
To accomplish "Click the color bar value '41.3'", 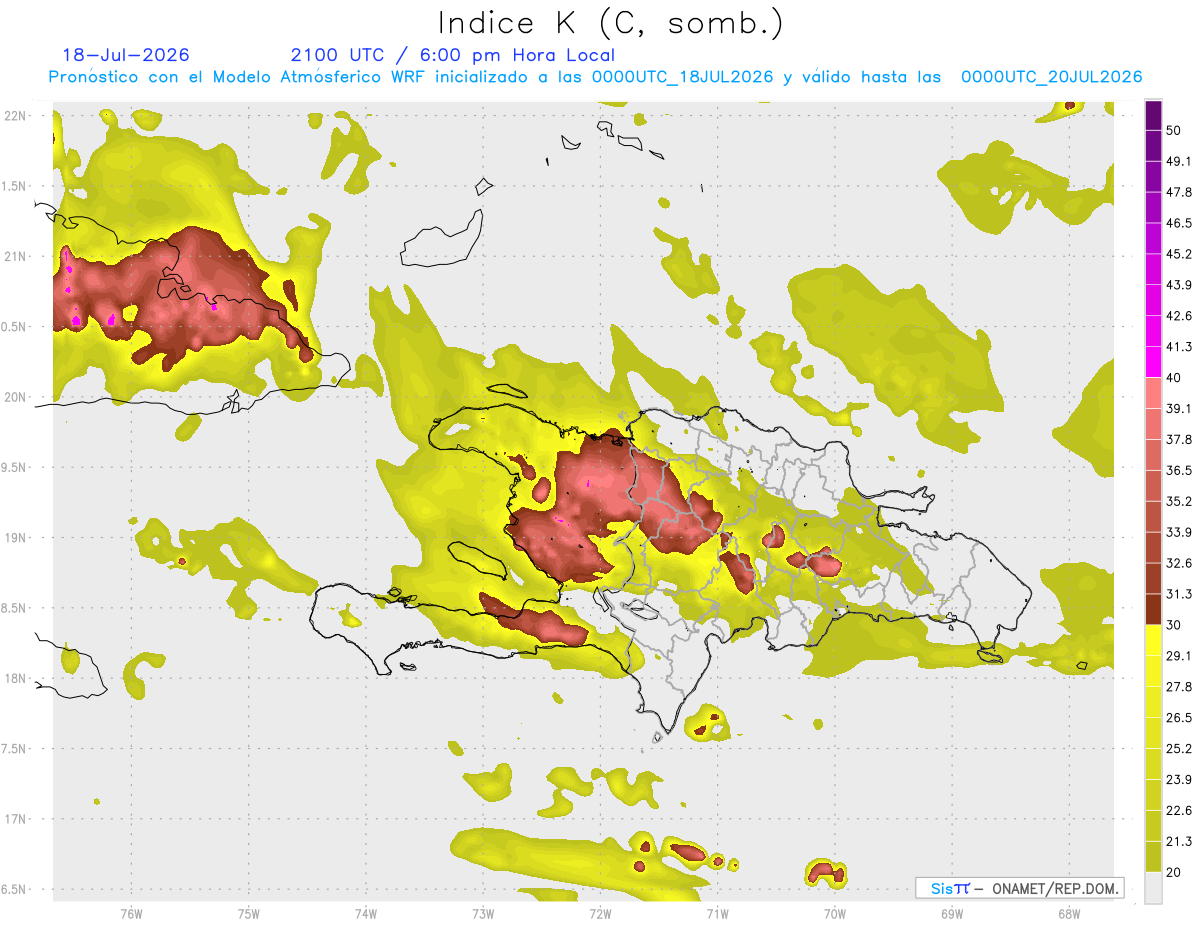I will click(x=1180, y=347).
